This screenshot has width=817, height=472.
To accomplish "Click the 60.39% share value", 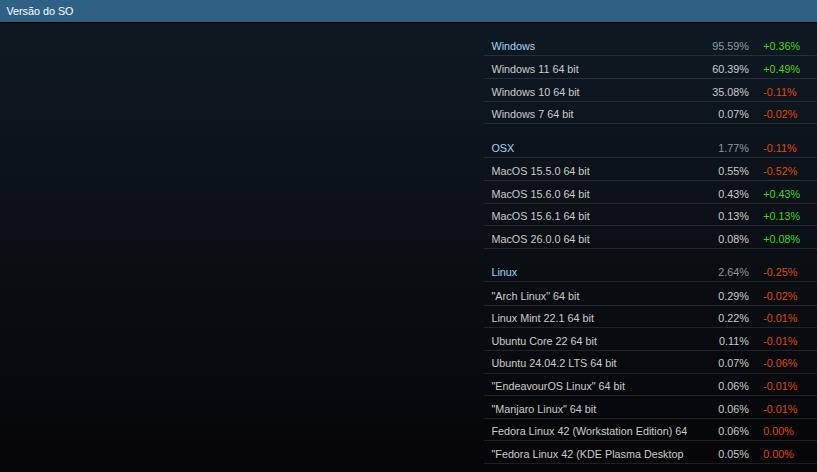I will (x=730, y=69).
